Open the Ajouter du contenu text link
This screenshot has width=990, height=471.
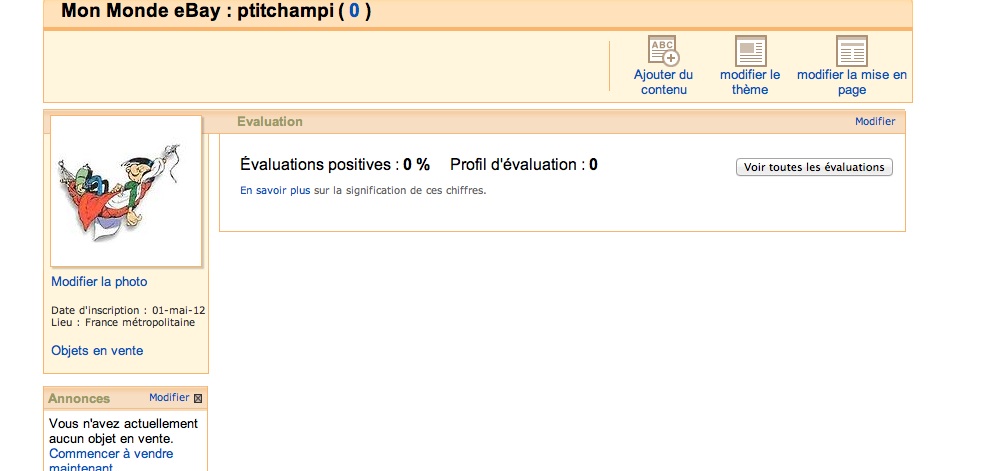pos(664,82)
